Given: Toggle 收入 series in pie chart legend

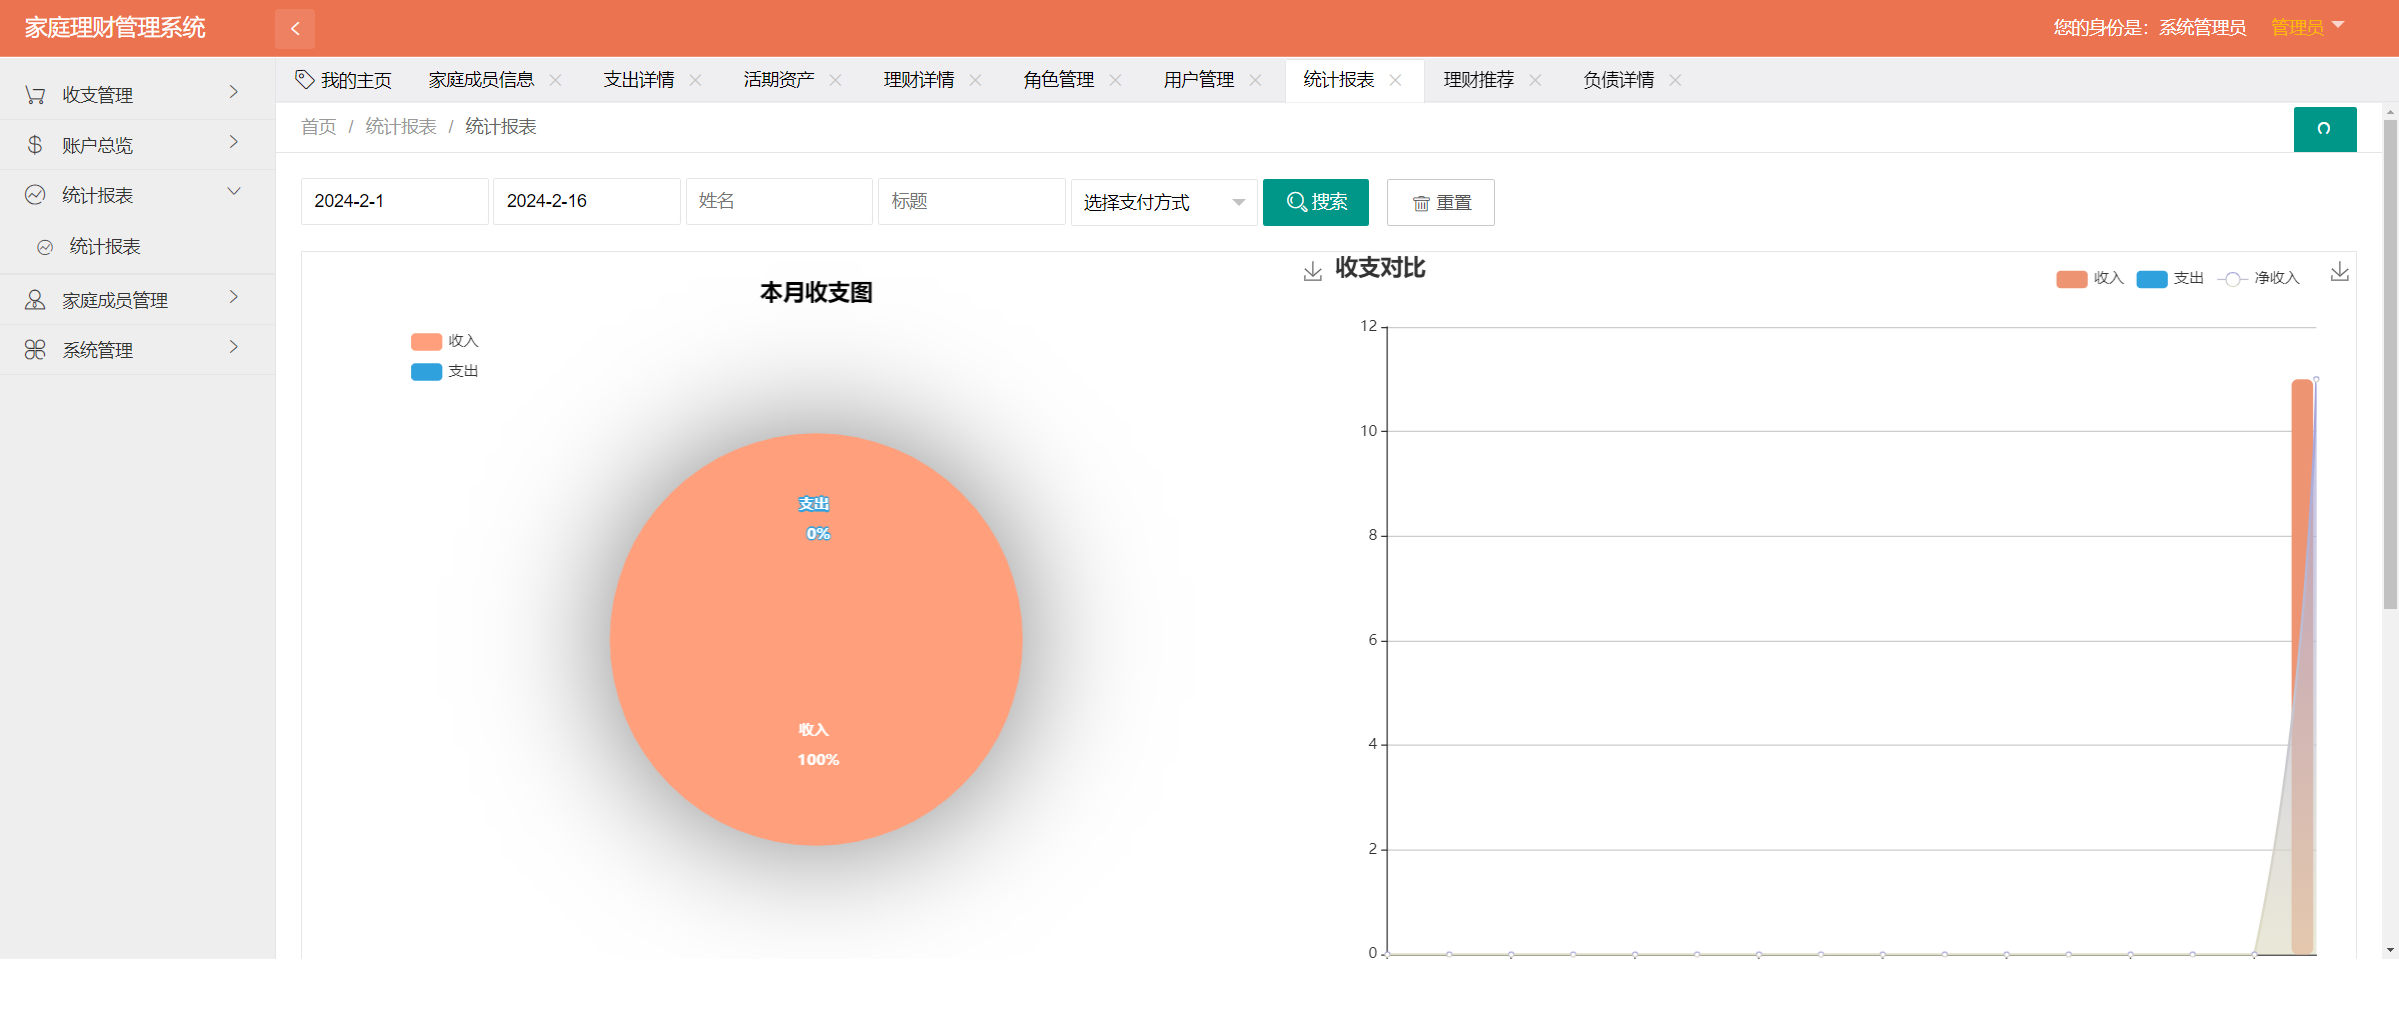Looking at the screenshot, I should (x=445, y=341).
